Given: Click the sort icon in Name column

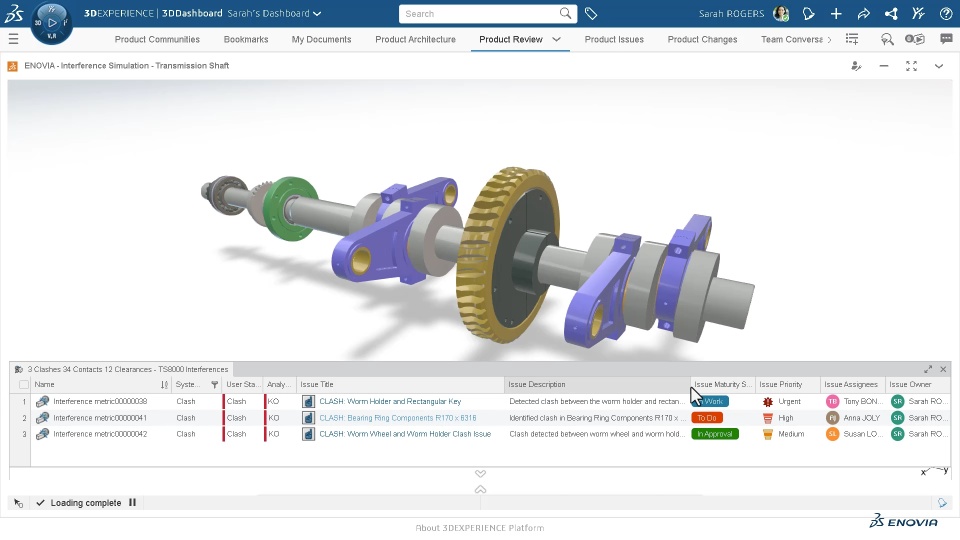Looking at the screenshot, I should (164, 384).
